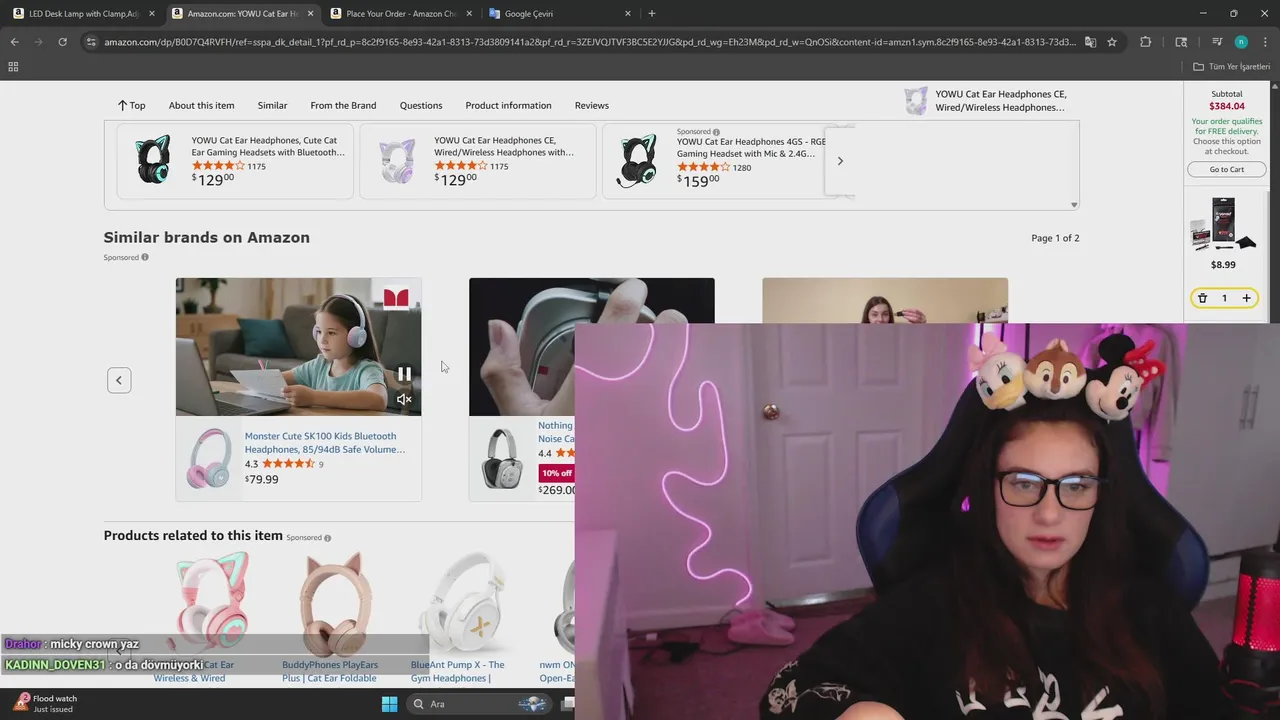The height and width of the screenshot is (720, 1280).
Task: Click the Sponsored info icon under Similar brands
Action: [x=145, y=258]
